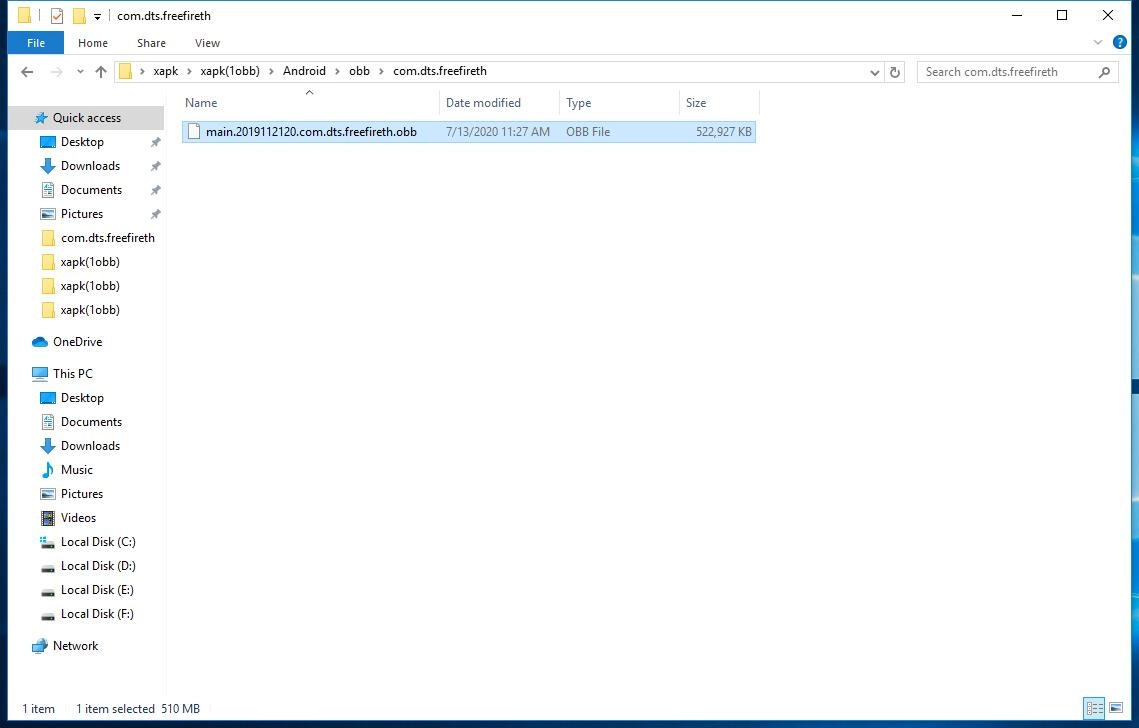Image resolution: width=1139 pixels, height=728 pixels.
Task: Select the New Folder icon on the title bar
Action: [79, 16]
